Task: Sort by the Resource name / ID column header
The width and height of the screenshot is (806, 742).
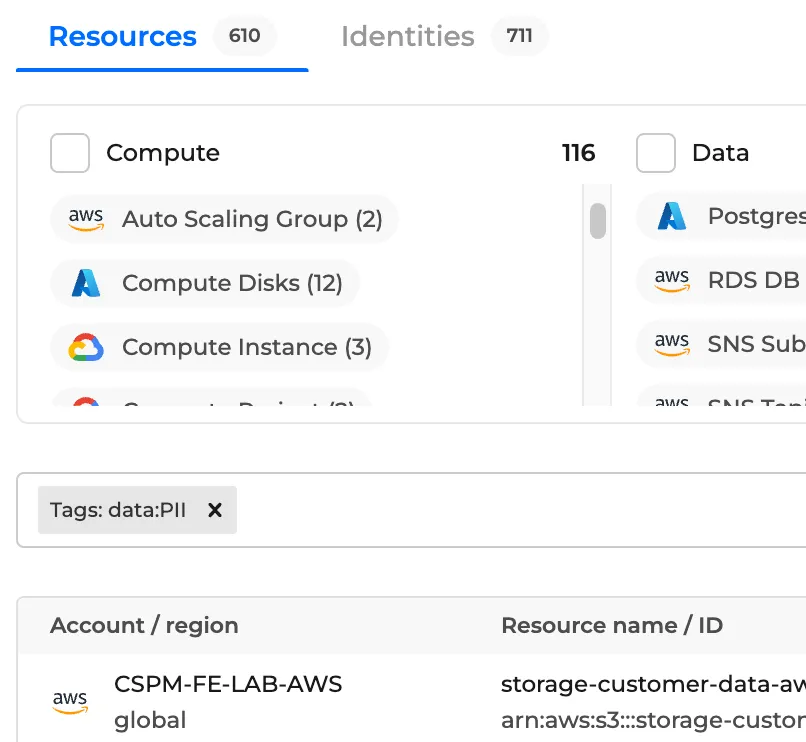Action: click(611, 626)
